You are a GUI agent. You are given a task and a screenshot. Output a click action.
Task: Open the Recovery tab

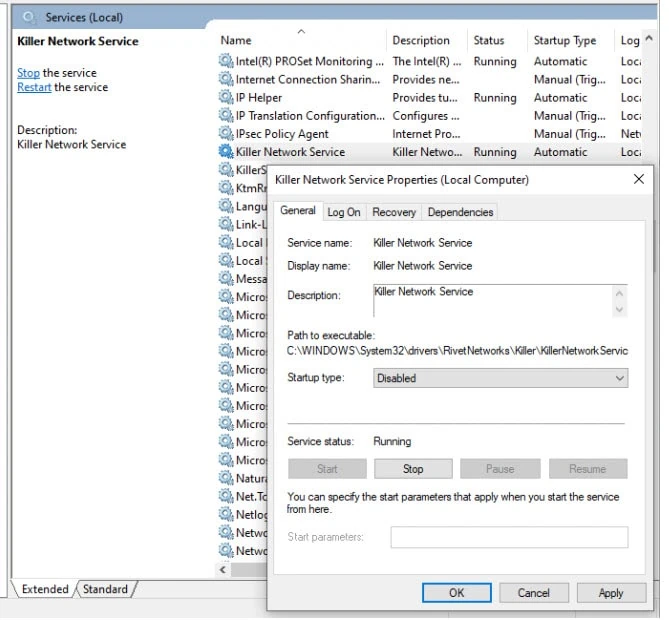pos(394,212)
